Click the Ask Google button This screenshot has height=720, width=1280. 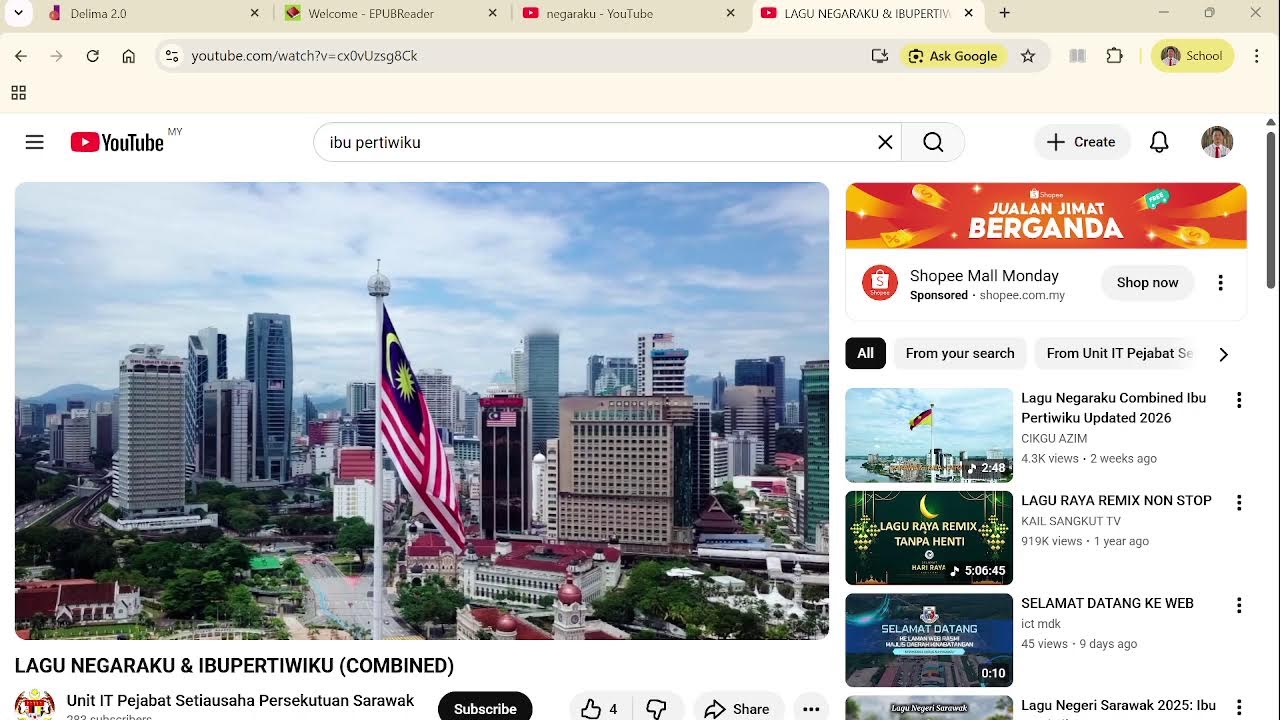(x=953, y=56)
